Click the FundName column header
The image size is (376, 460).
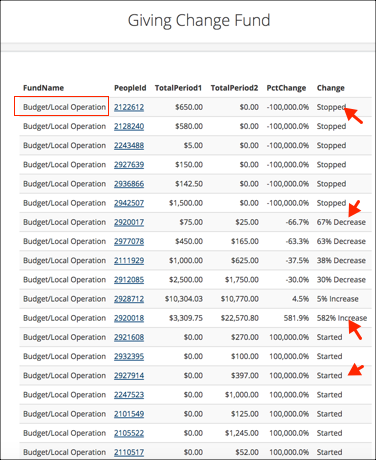(43, 88)
